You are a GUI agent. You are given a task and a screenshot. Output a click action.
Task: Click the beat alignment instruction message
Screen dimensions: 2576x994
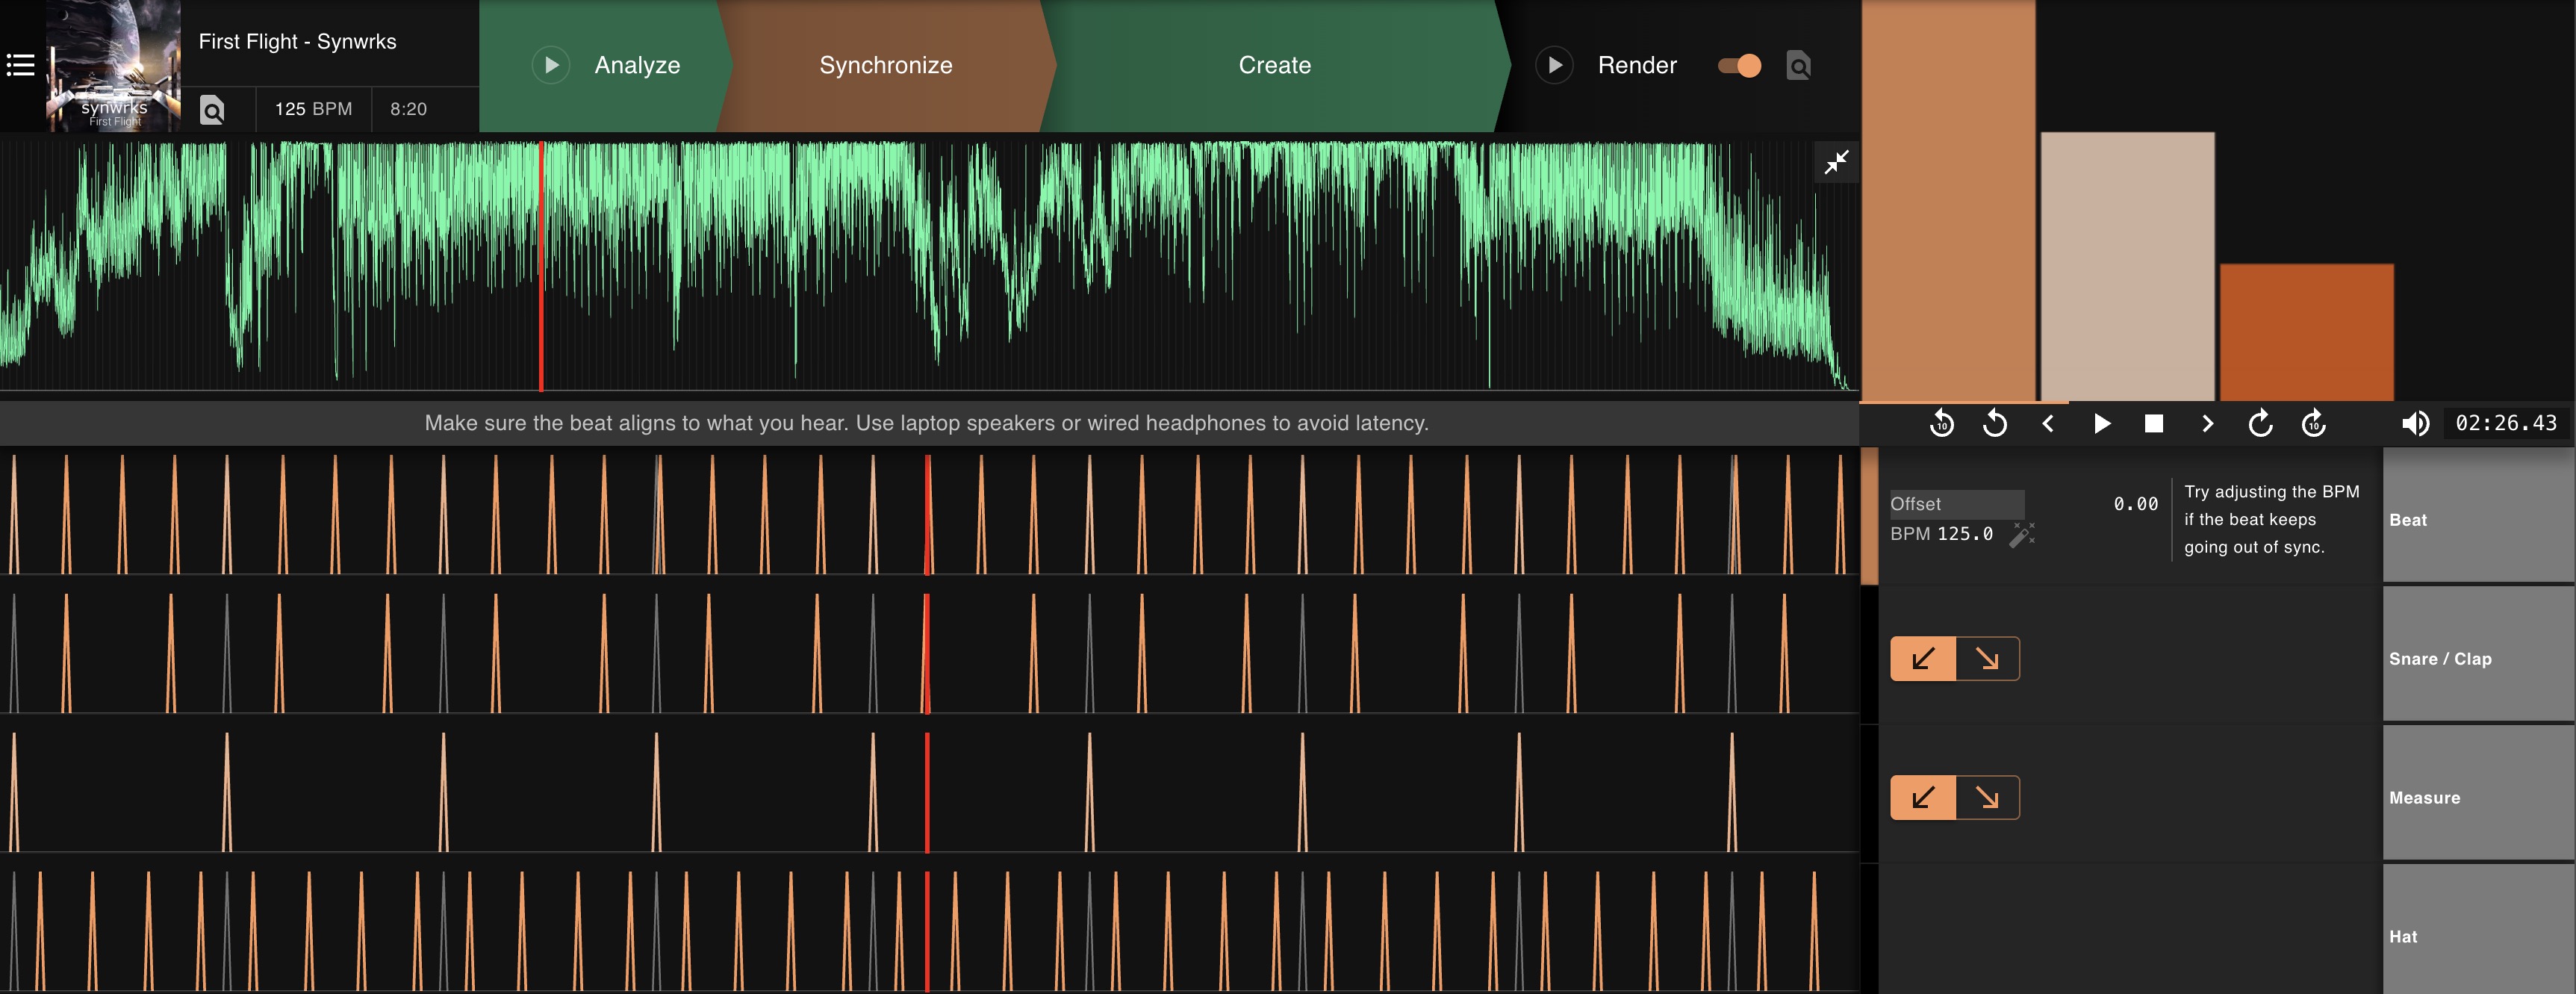point(926,423)
